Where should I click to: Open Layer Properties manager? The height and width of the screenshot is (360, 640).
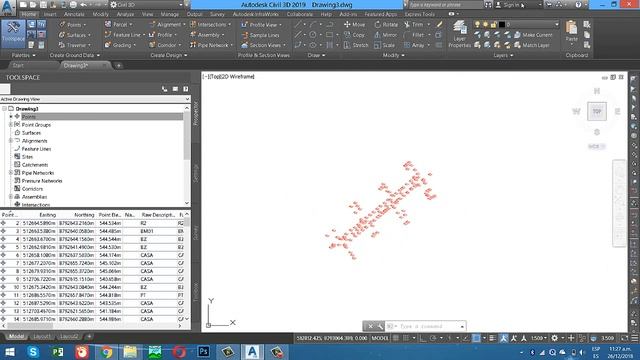click(460, 34)
